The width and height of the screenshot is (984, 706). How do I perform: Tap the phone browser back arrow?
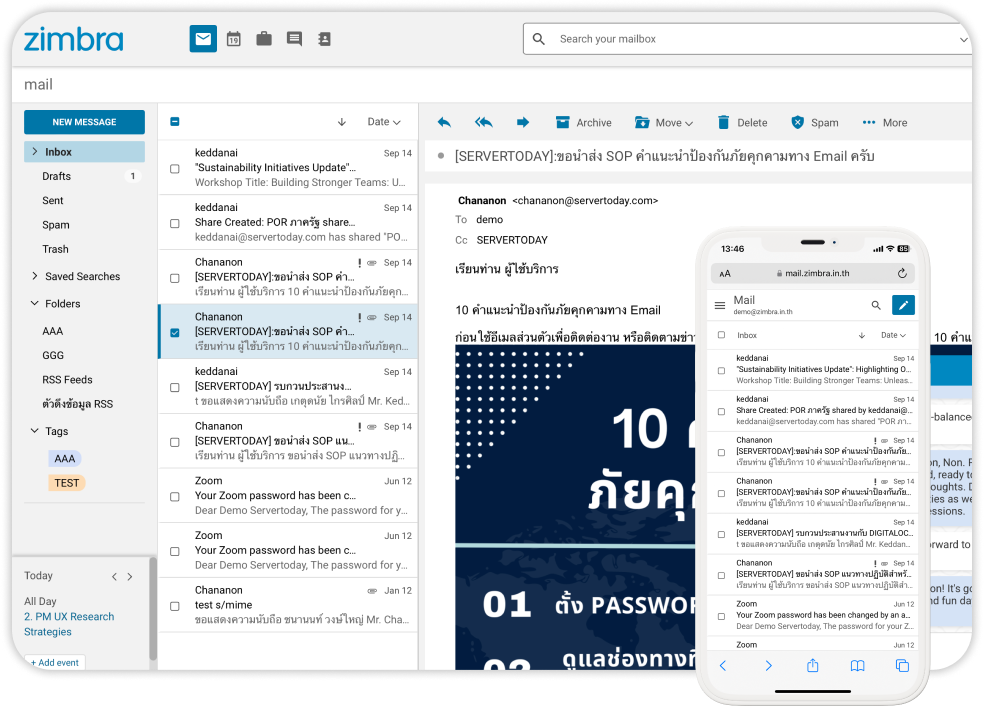click(723, 666)
